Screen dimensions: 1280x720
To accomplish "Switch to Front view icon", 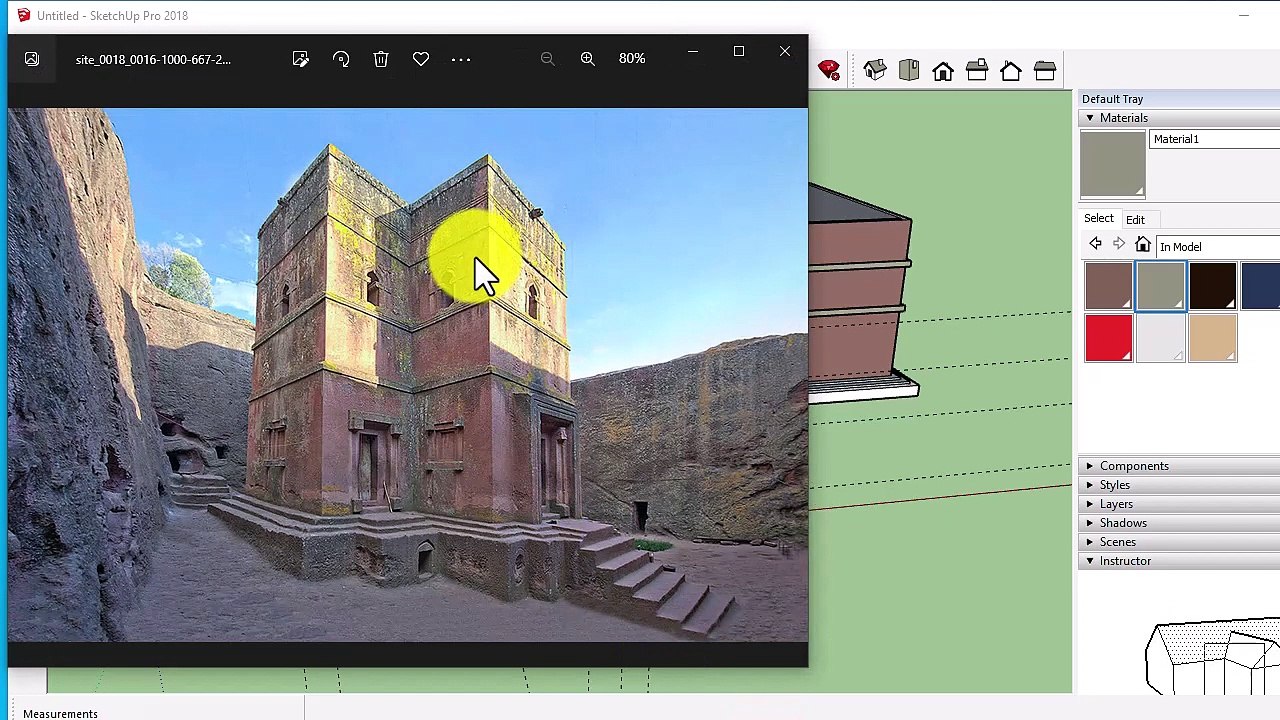I will 943,70.
